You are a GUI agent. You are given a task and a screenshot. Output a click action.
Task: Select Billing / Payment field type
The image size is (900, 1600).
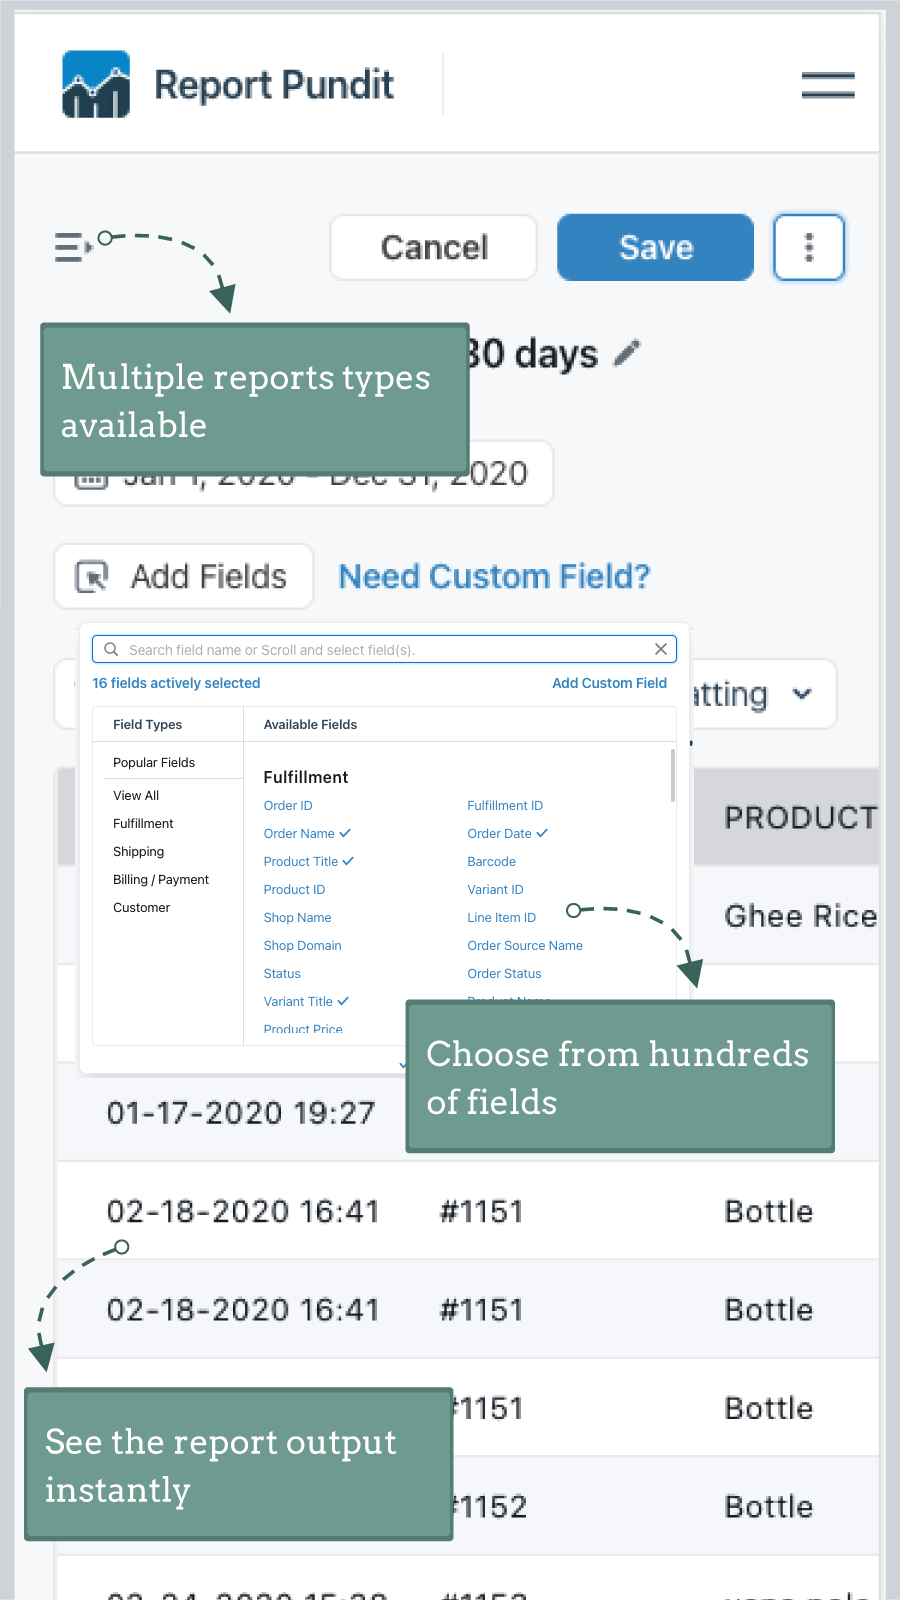coord(161,879)
